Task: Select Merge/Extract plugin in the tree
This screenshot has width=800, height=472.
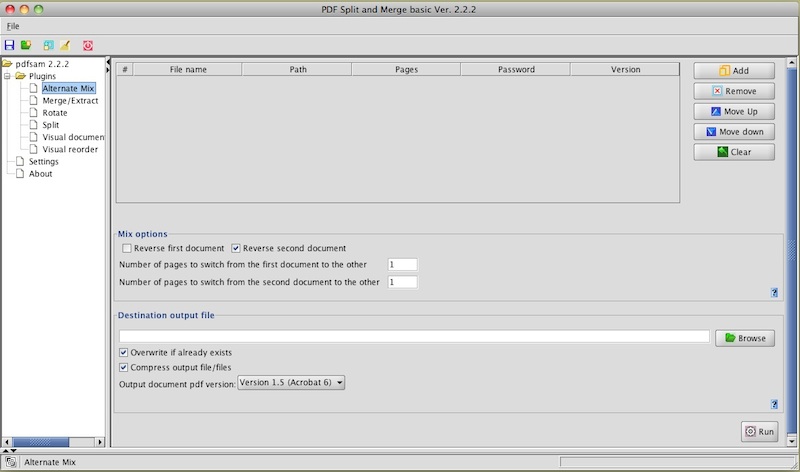Action: click(x=70, y=100)
